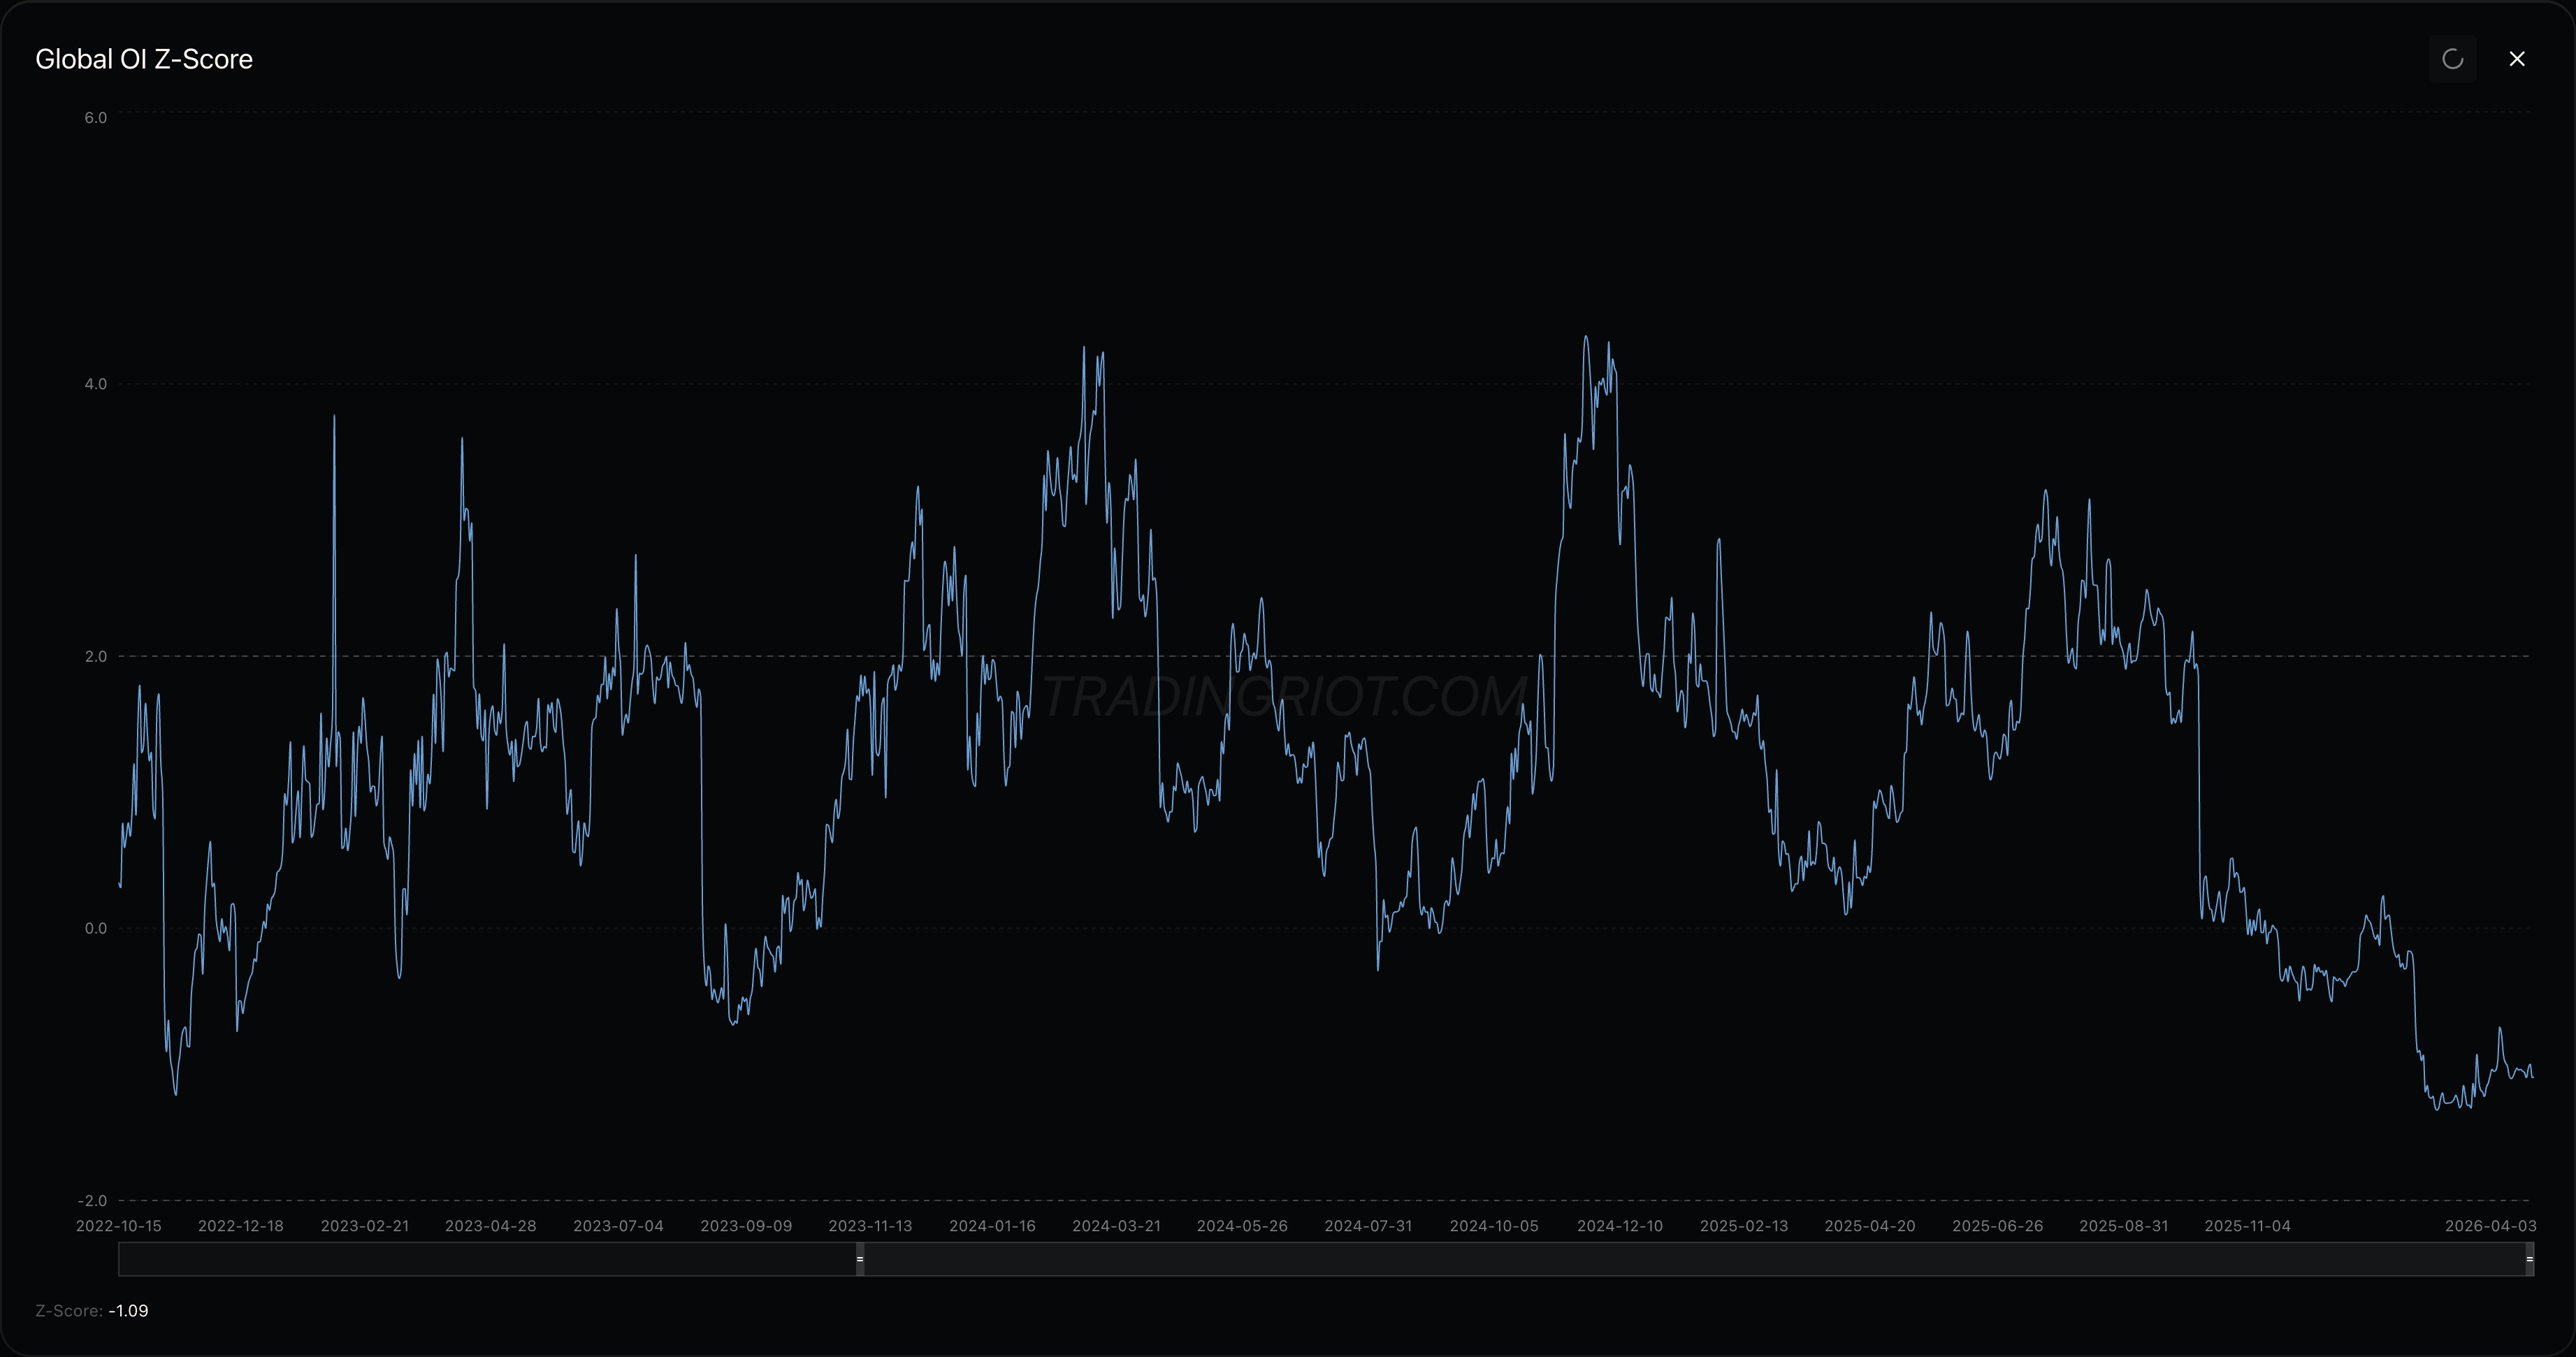Click the 'Global OI Z-Score' title text
The image size is (2576, 1357).
click(144, 59)
